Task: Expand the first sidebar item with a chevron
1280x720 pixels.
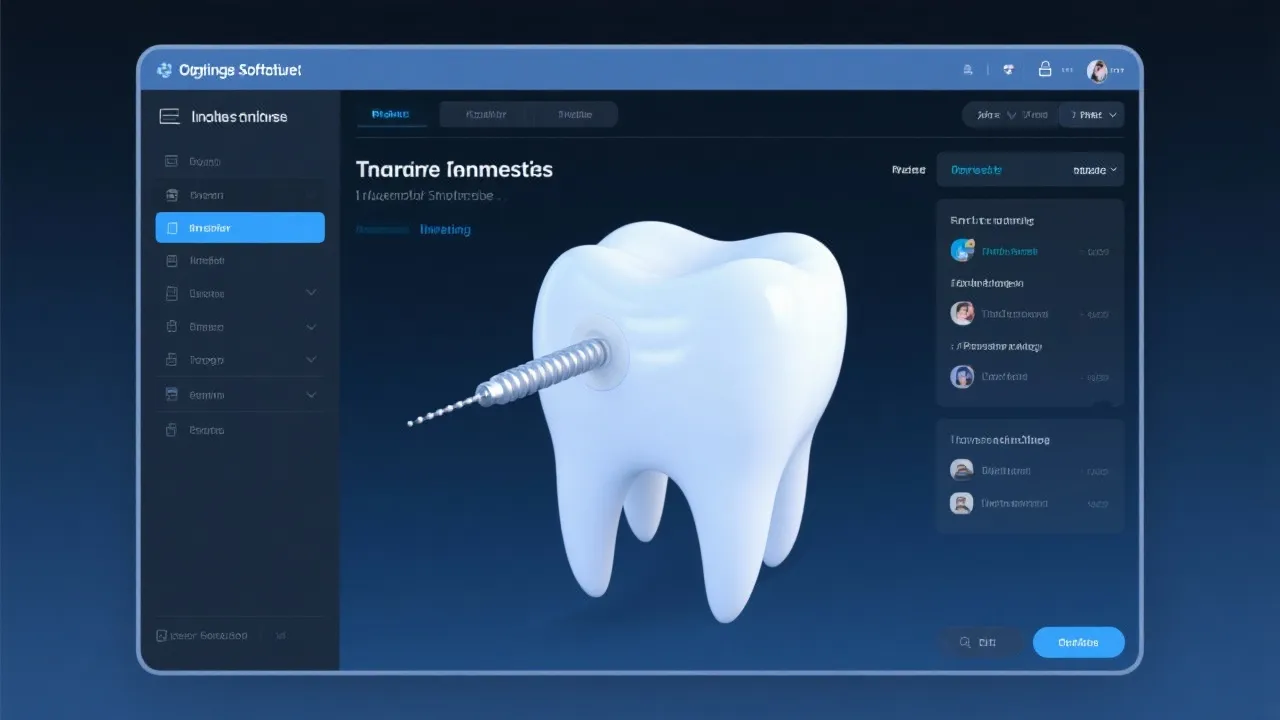Action: (x=311, y=293)
